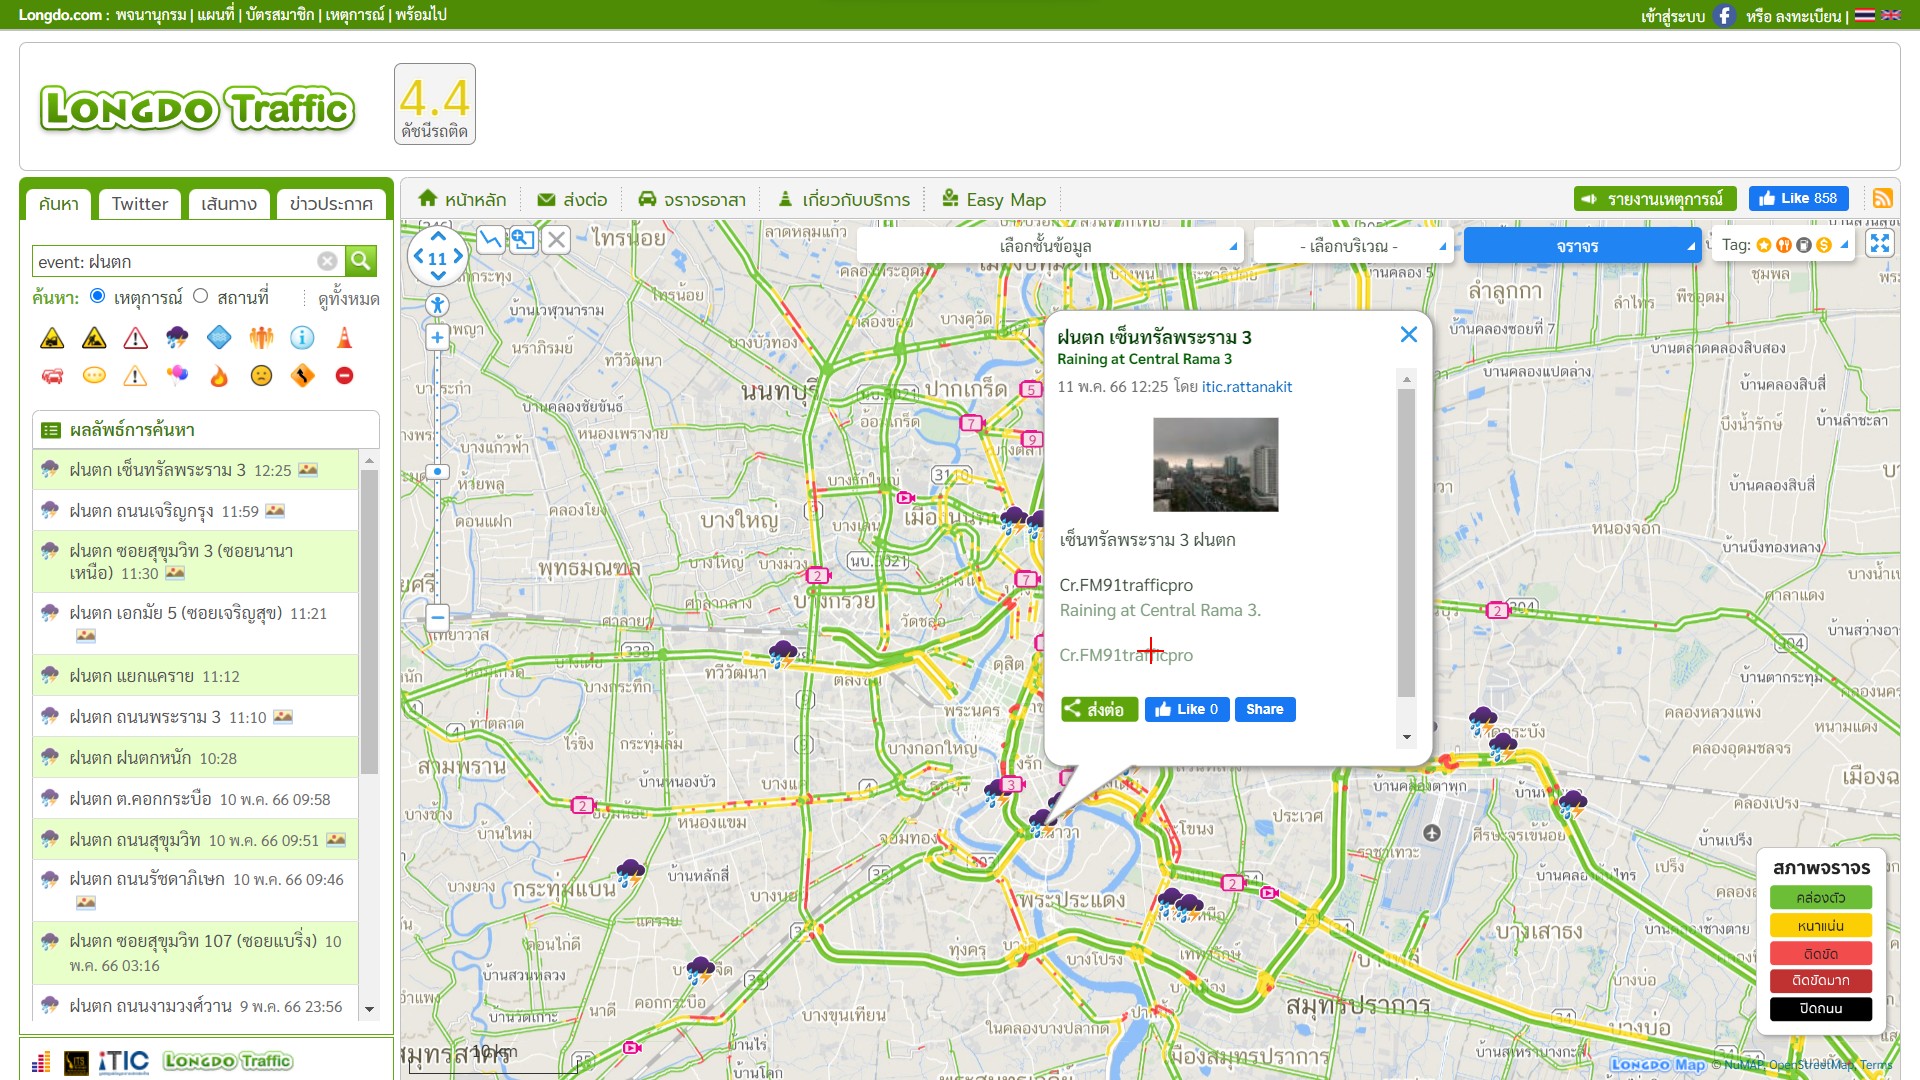Select the เหตุการณ์ radio button
The width and height of the screenshot is (1920, 1080).
click(x=98, y=296)
